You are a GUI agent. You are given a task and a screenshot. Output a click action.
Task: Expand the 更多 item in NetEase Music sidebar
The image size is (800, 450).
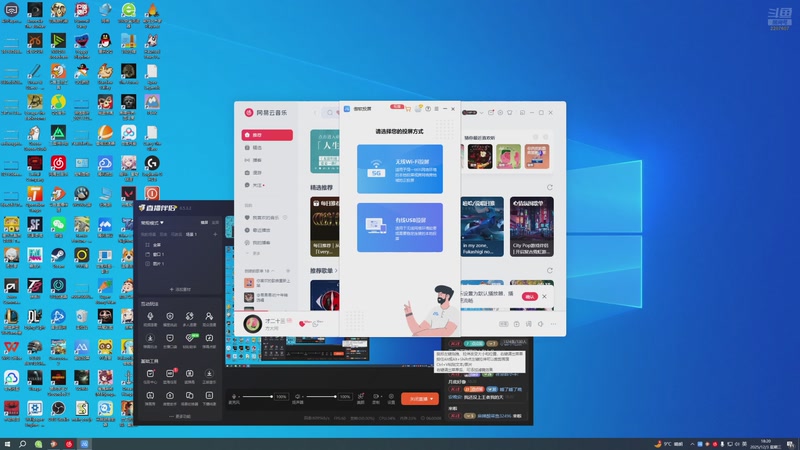coord(253,253)
